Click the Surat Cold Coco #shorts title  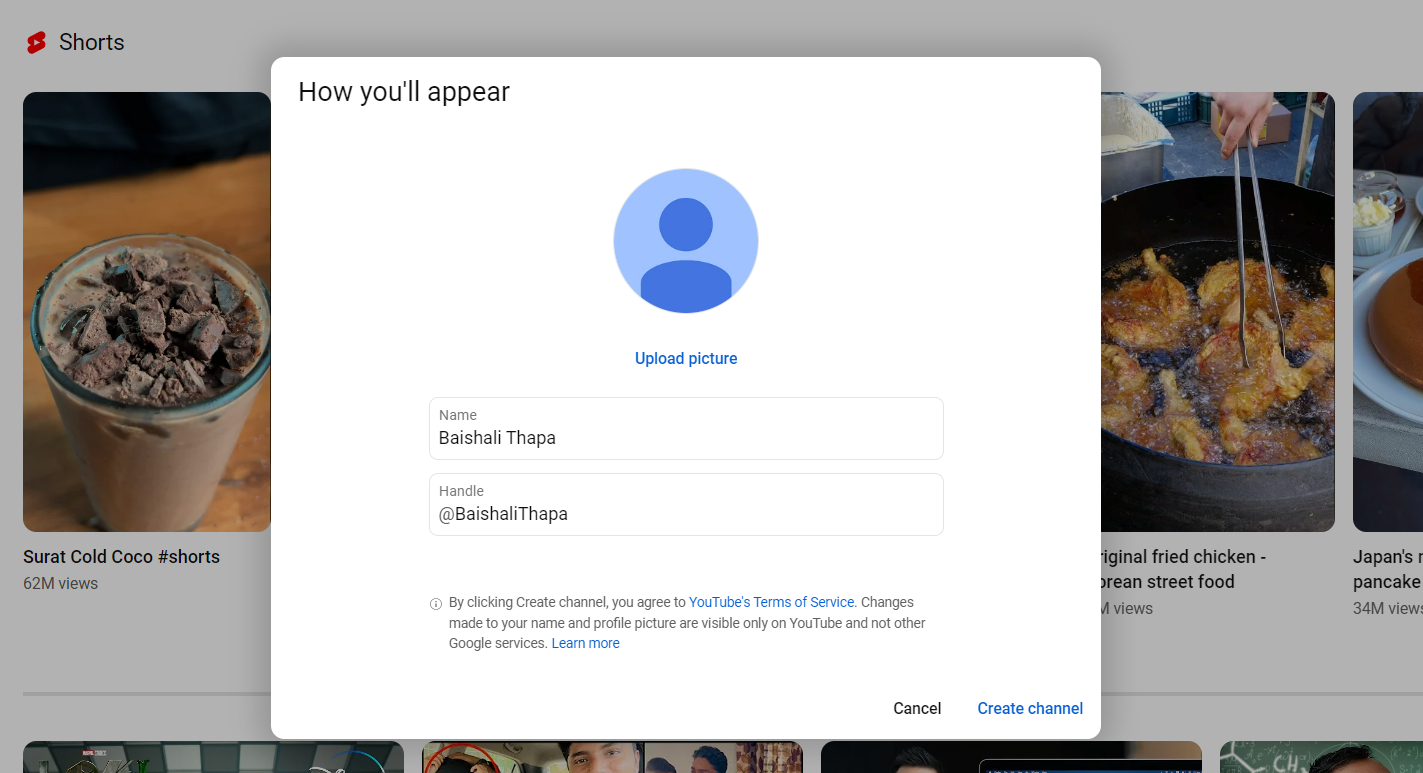point(122,557)
